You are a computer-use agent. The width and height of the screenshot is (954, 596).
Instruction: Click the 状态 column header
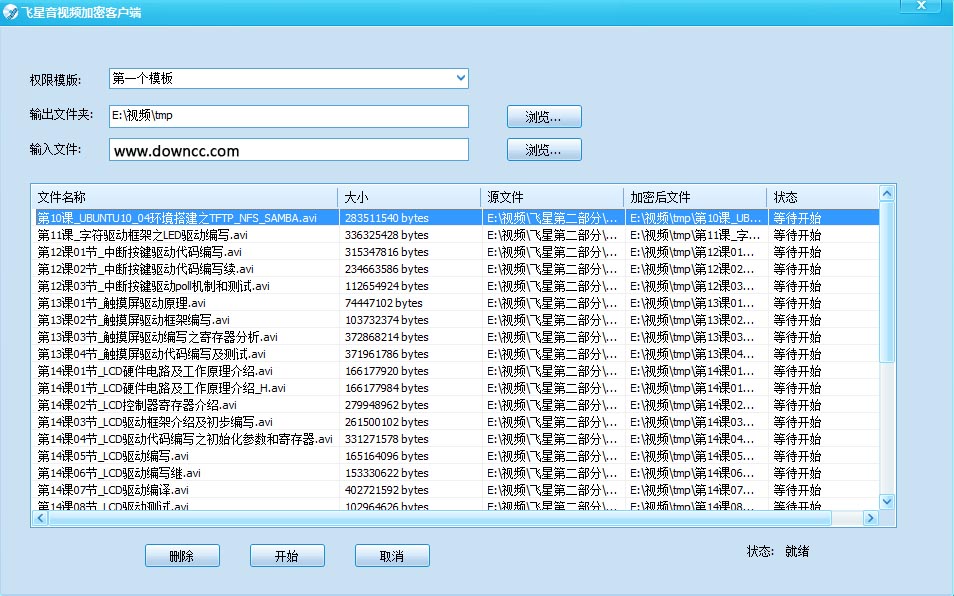tap(820, 196)
